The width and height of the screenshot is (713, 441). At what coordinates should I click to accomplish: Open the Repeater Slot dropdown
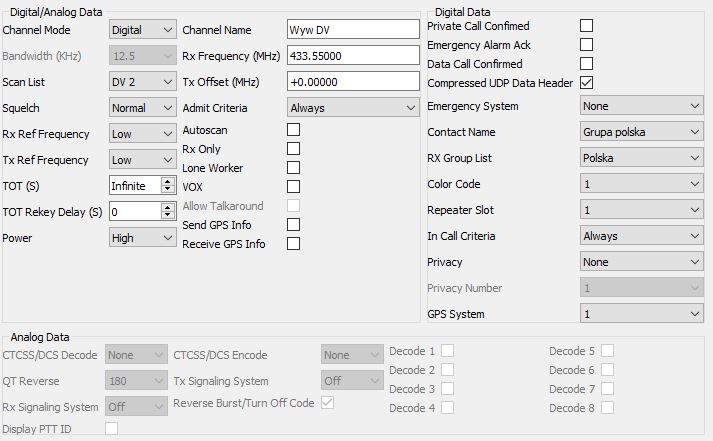pyautogui.click(x=641, y=210)
